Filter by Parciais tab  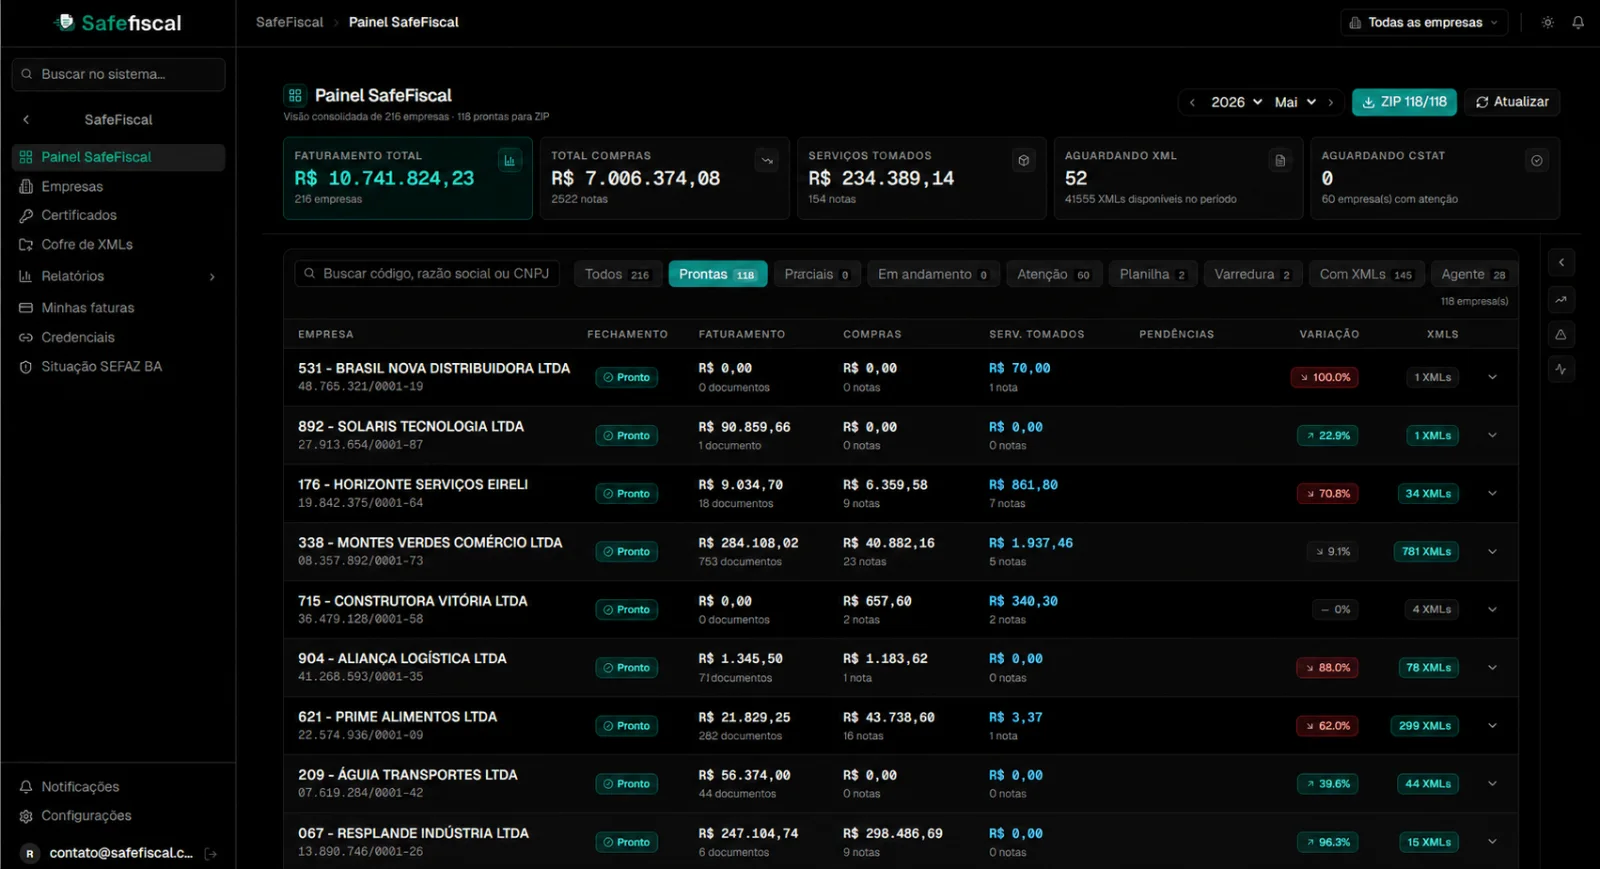[816, 274]
